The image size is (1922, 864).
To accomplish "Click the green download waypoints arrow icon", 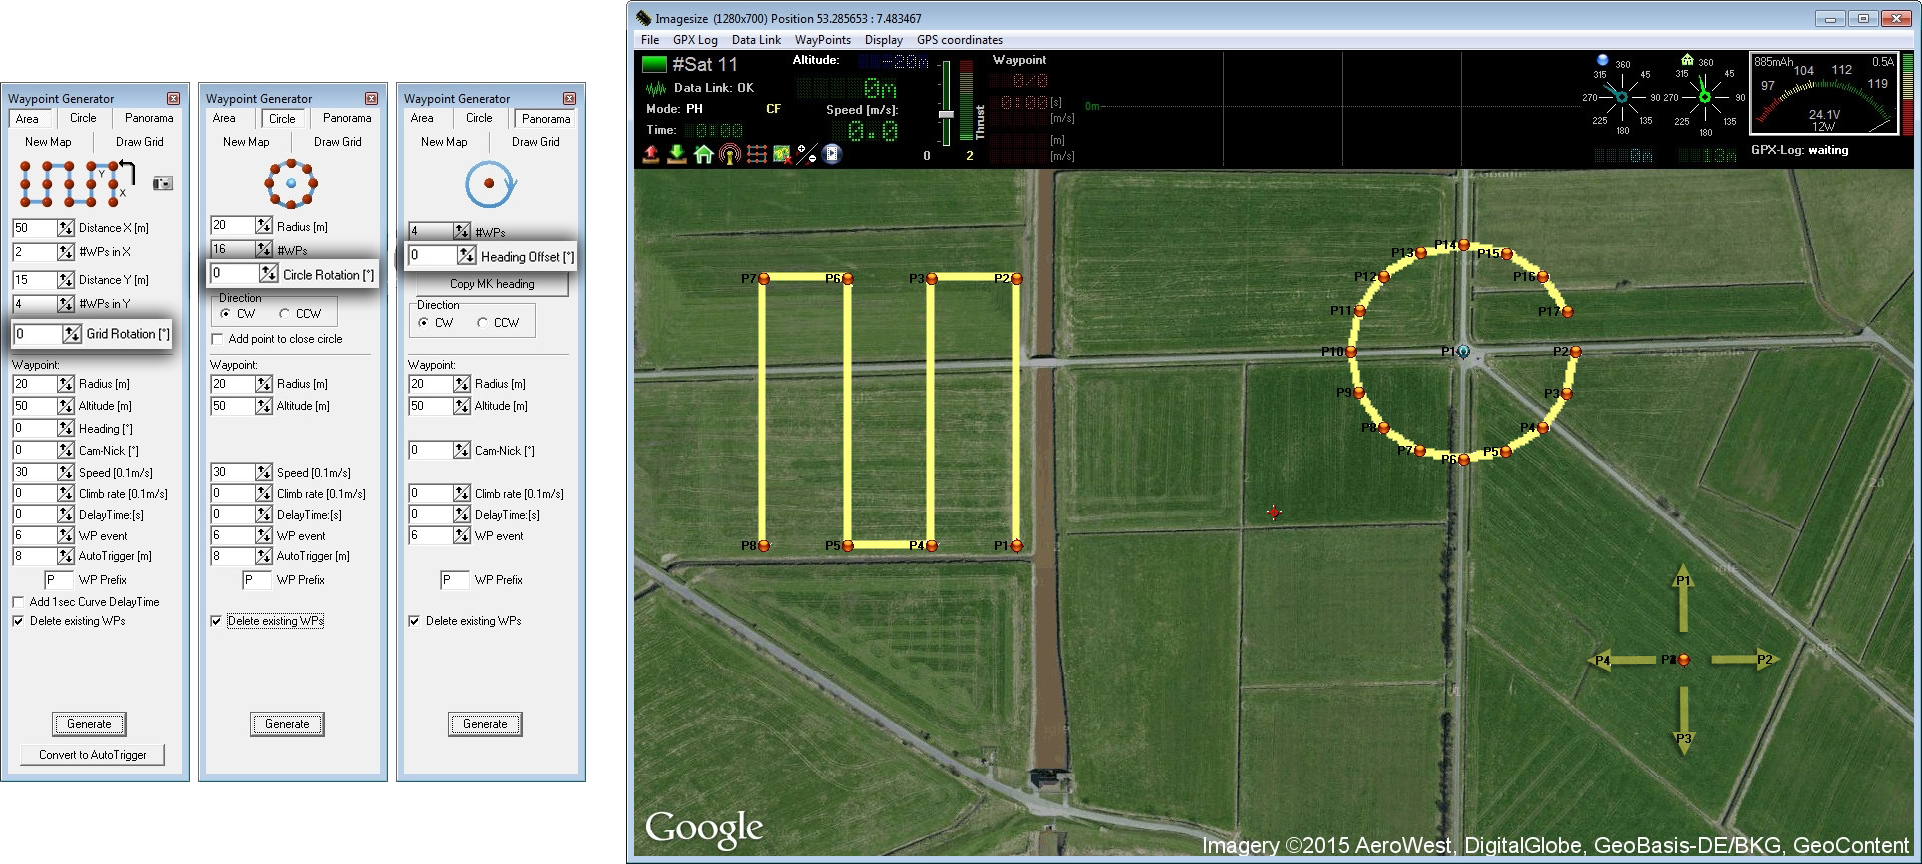I will point(677,154).
